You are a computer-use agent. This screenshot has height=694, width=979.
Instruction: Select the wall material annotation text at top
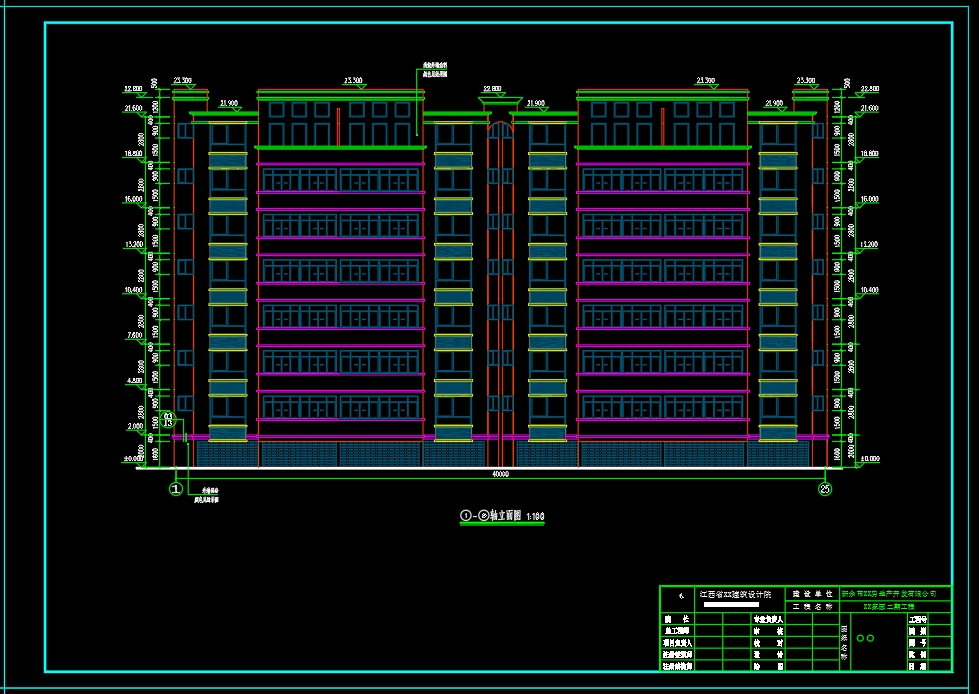[x=435, y=69]
